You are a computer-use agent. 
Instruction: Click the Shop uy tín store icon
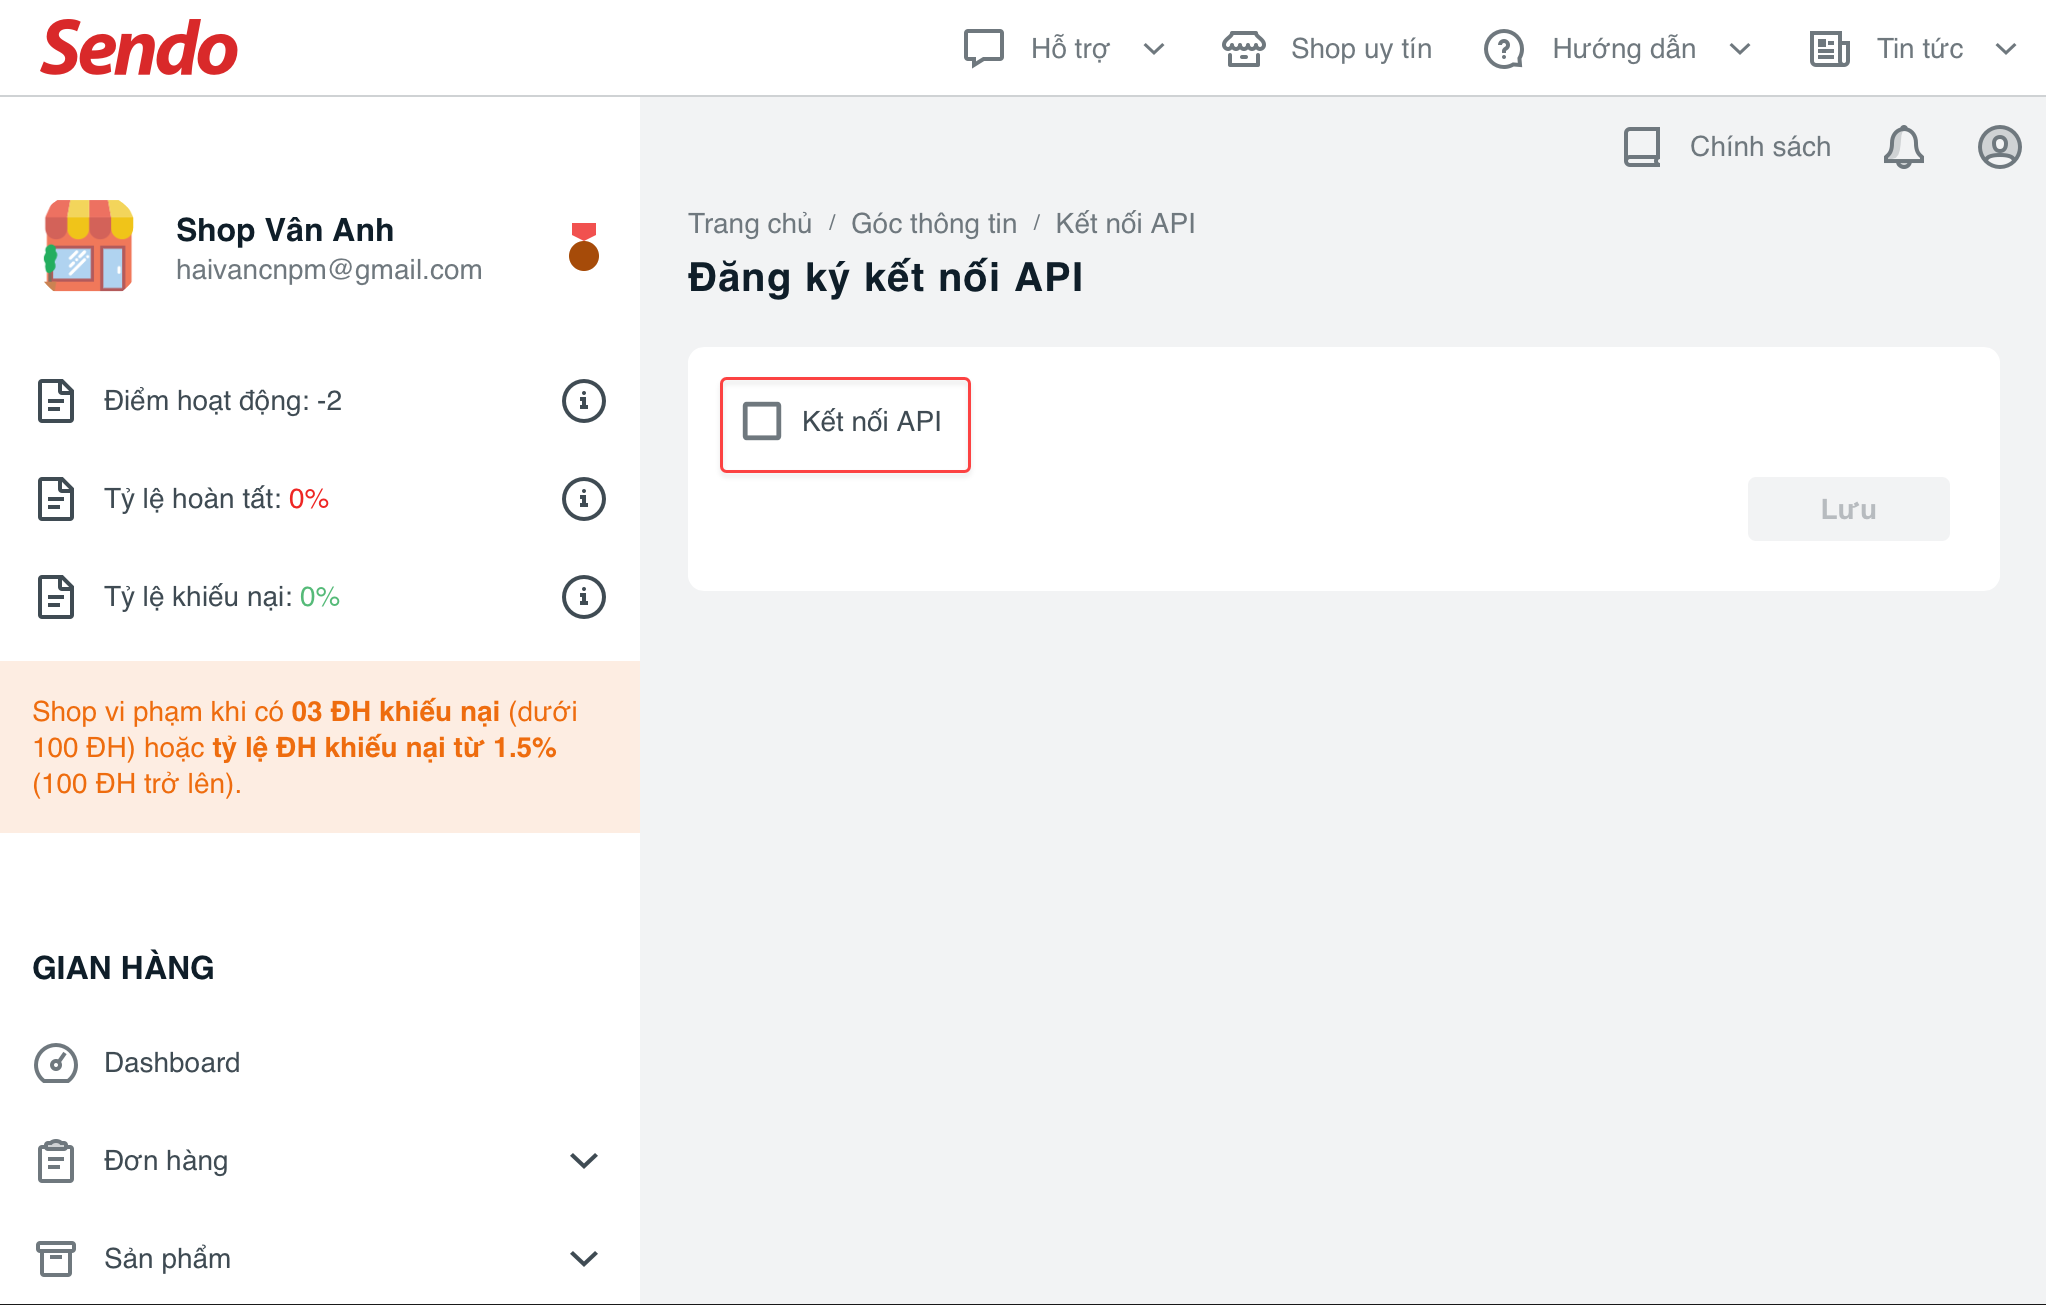[1243, 48]
